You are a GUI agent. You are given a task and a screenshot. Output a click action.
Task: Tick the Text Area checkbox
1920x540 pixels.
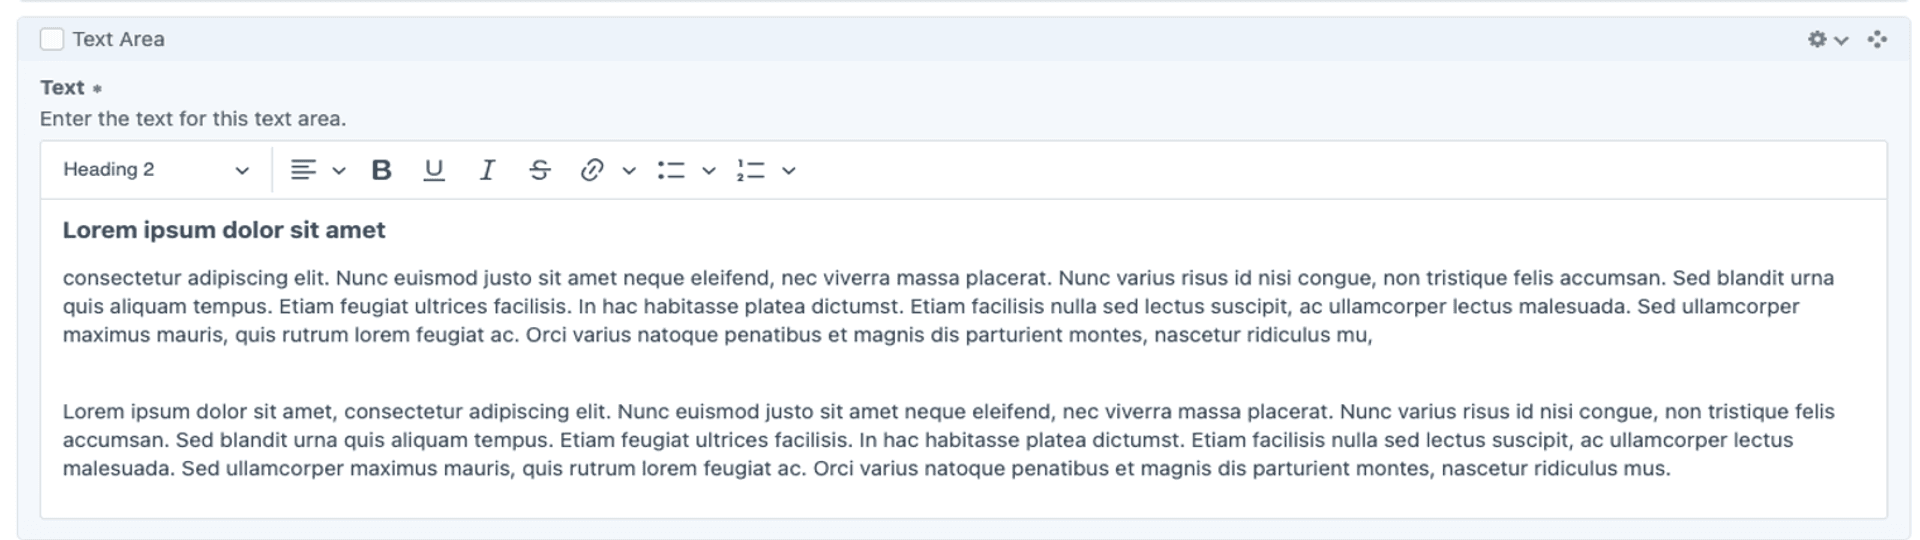pyautogui.click(x=52, y=39)
